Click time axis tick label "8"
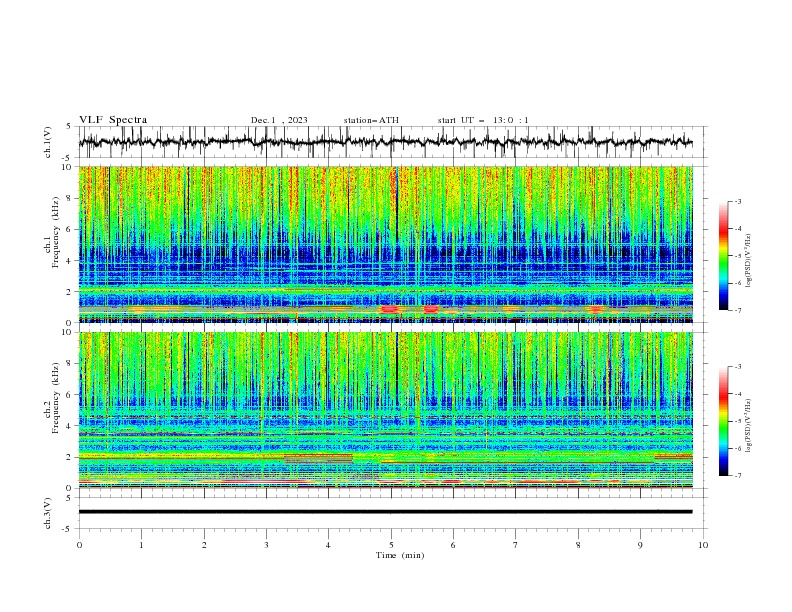Screen dimensions: 792x612 click(x=578, y=545)
